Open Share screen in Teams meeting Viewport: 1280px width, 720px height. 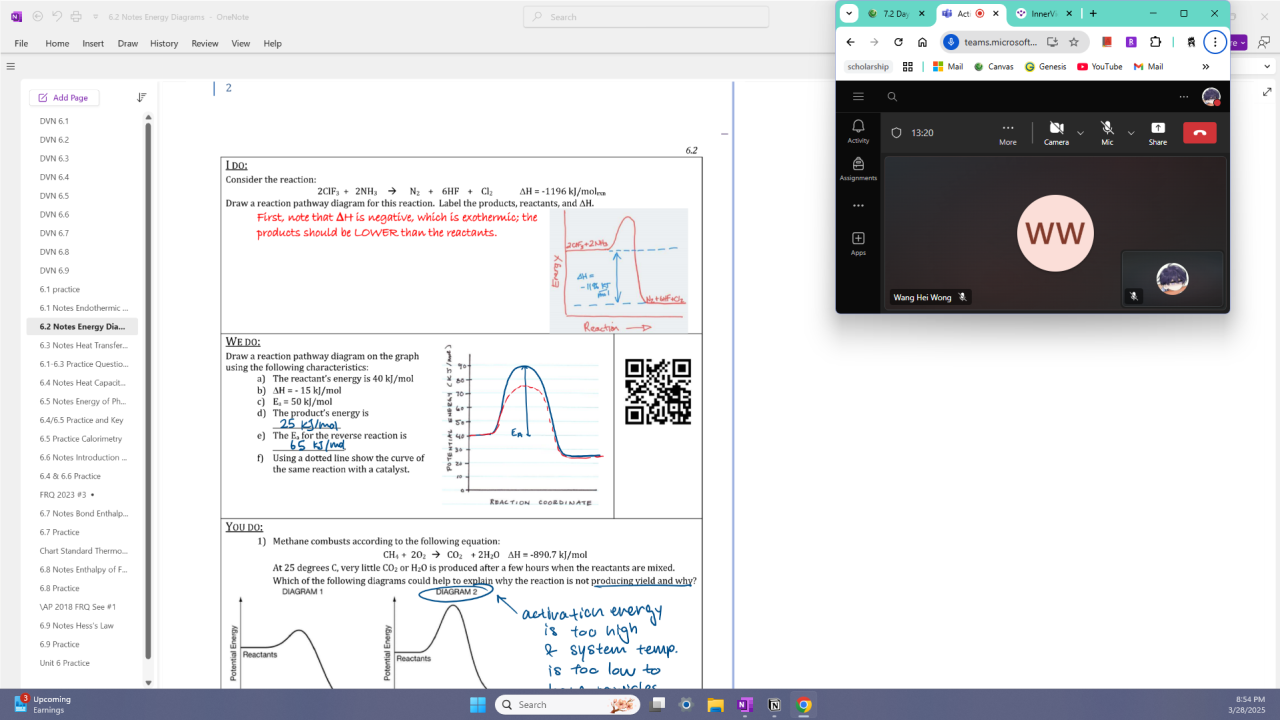(1157, 132)
